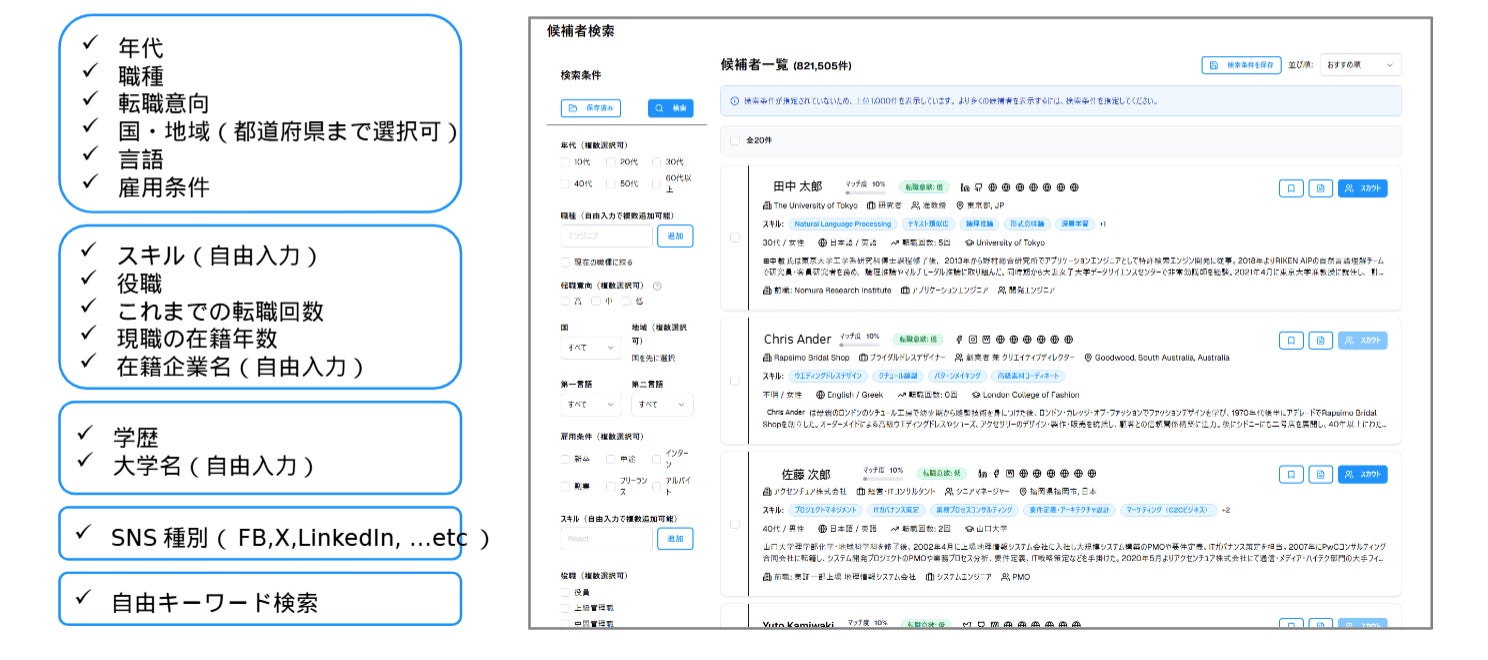
Task: Click building icon beside Rapsimo Bridal Shop
Action: [x=767, y=358]
